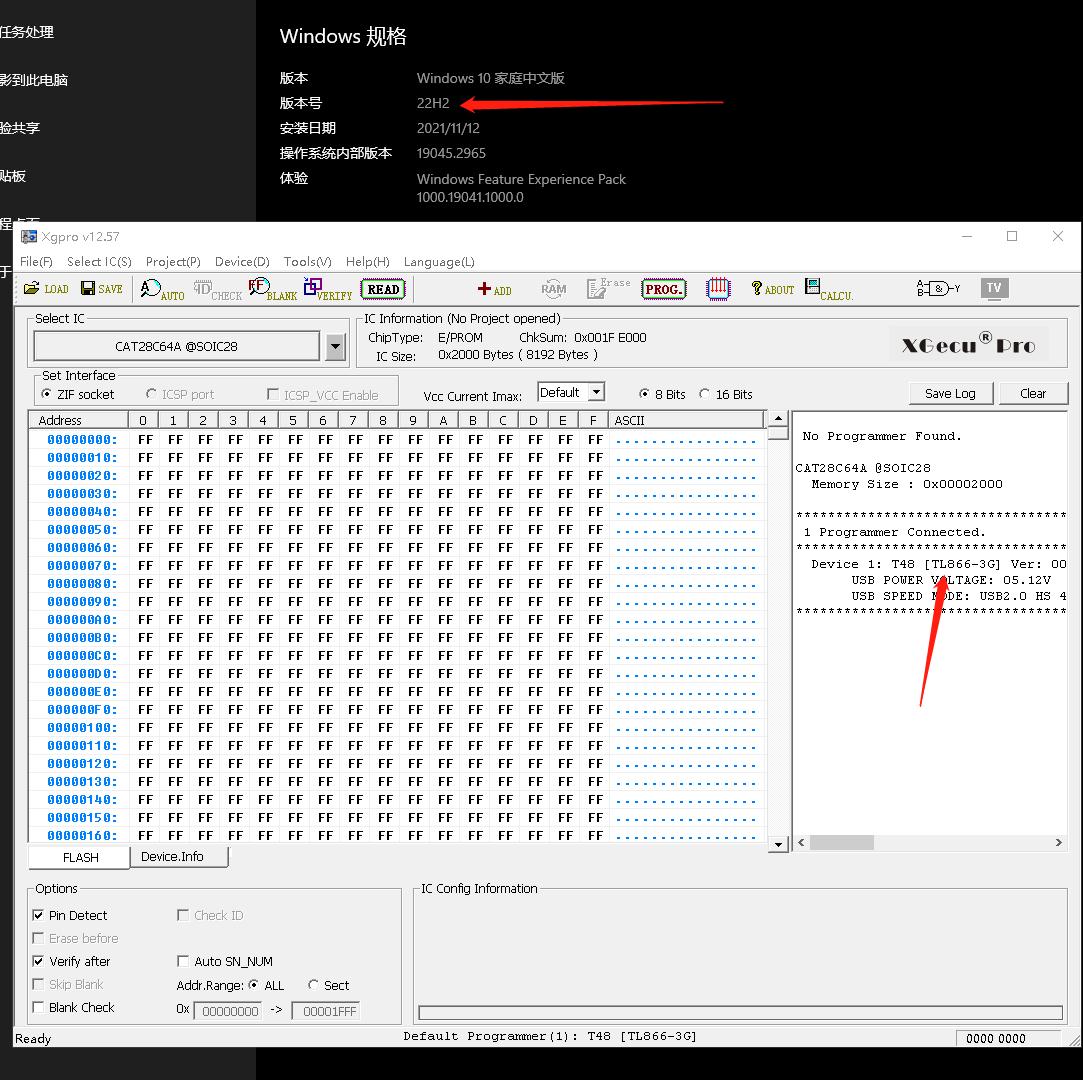Image resolution: width=1083 pixels, height=1080 pixels.
Task: Switch to the Device.Info tab
Action: tap(172, 857)
